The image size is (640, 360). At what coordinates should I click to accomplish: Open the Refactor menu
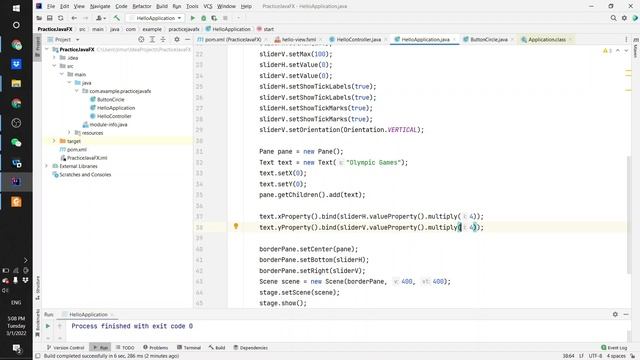[142, 6]
